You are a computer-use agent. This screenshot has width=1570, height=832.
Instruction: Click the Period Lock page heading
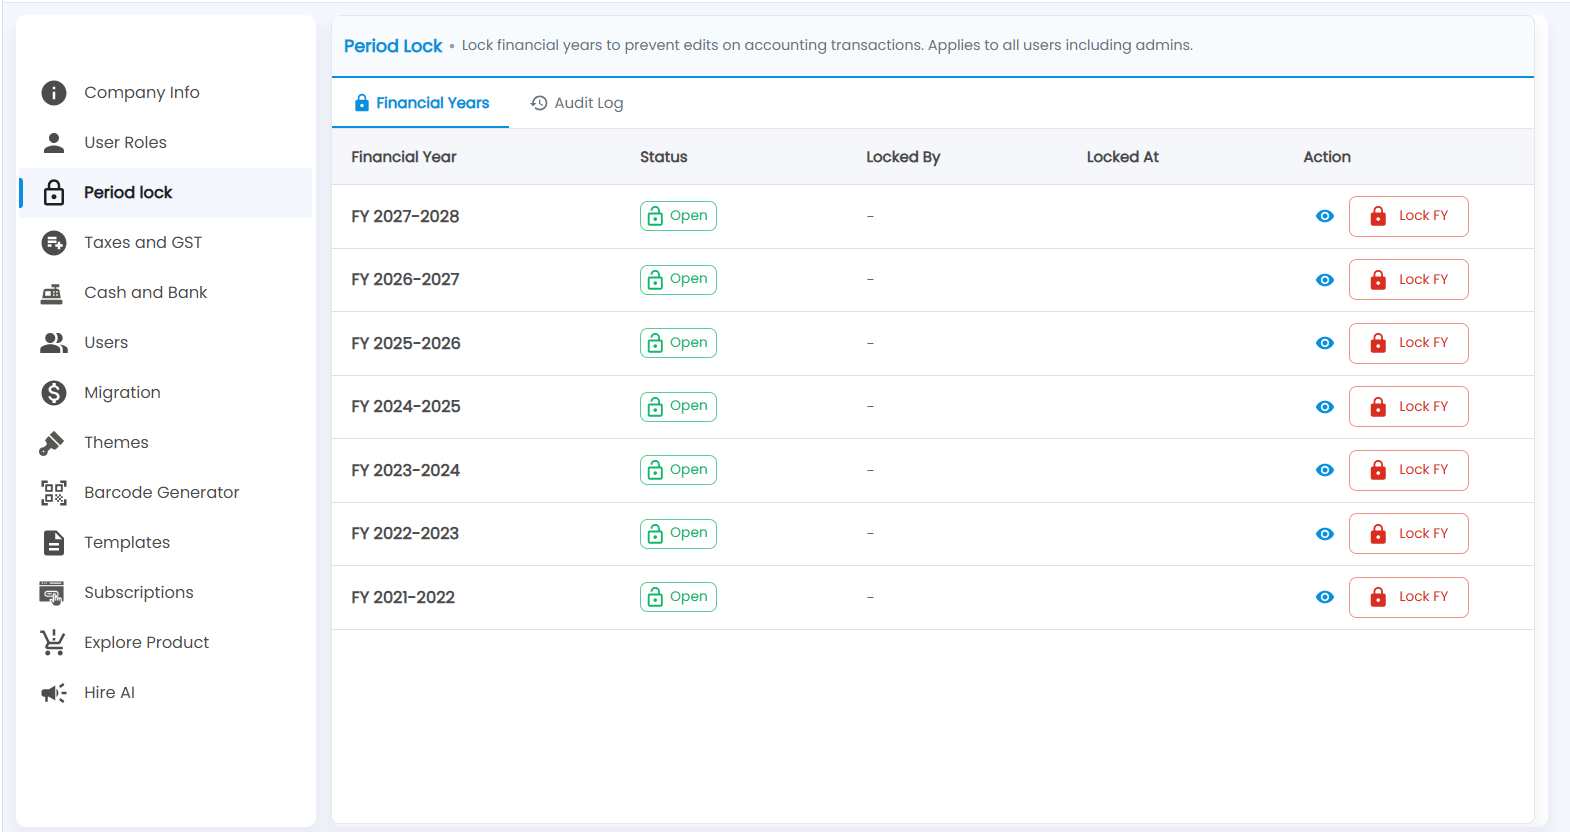click(x=393, y=46)
